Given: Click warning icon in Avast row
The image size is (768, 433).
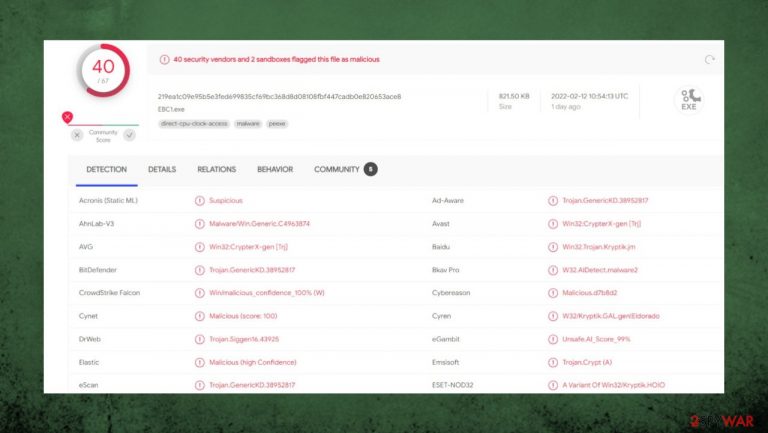Looking at the screenshot, I should tap(552, 224).
